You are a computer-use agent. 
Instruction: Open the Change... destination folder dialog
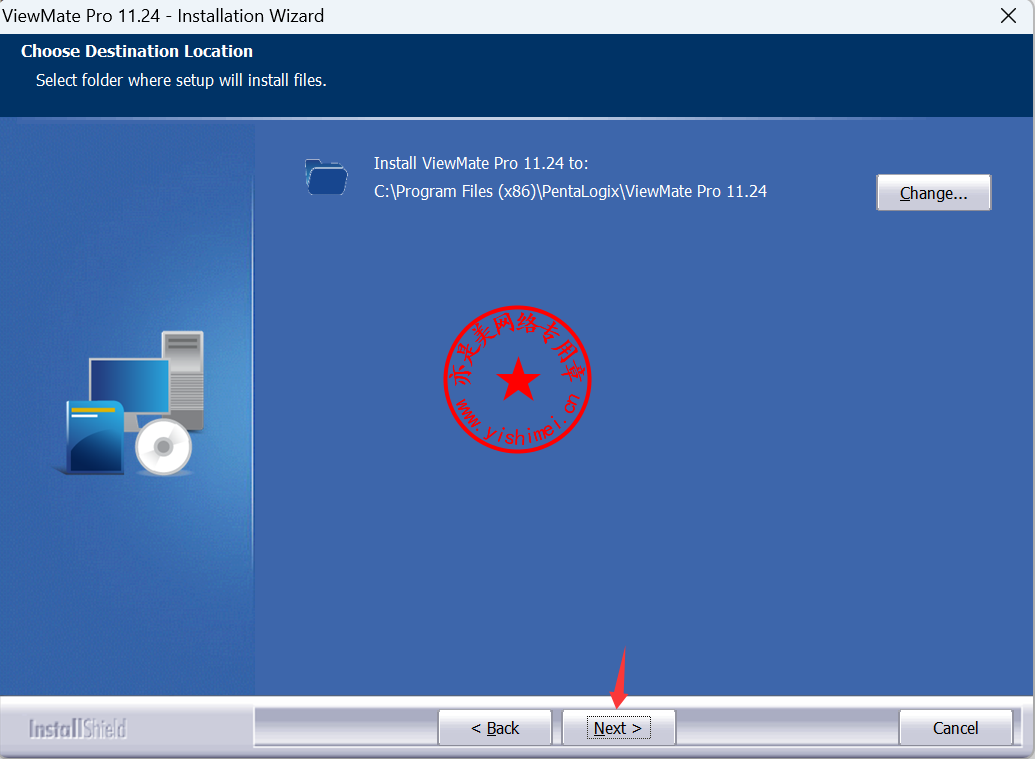coord(933,193)
